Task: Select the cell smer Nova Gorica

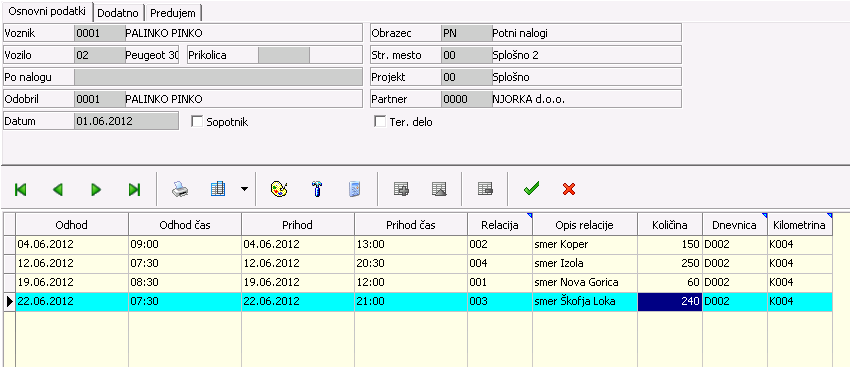Action: (x=585, y=283)
